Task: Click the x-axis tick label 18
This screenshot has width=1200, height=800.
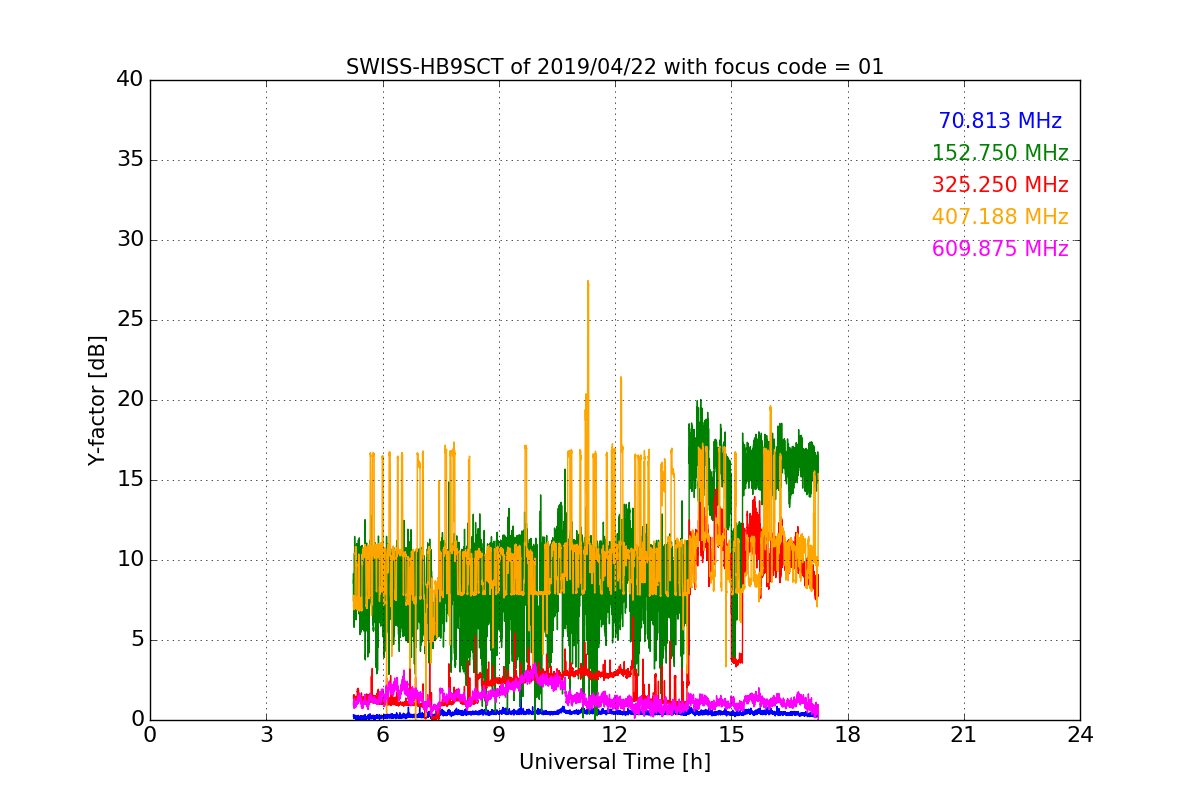Action: (848, 735)
